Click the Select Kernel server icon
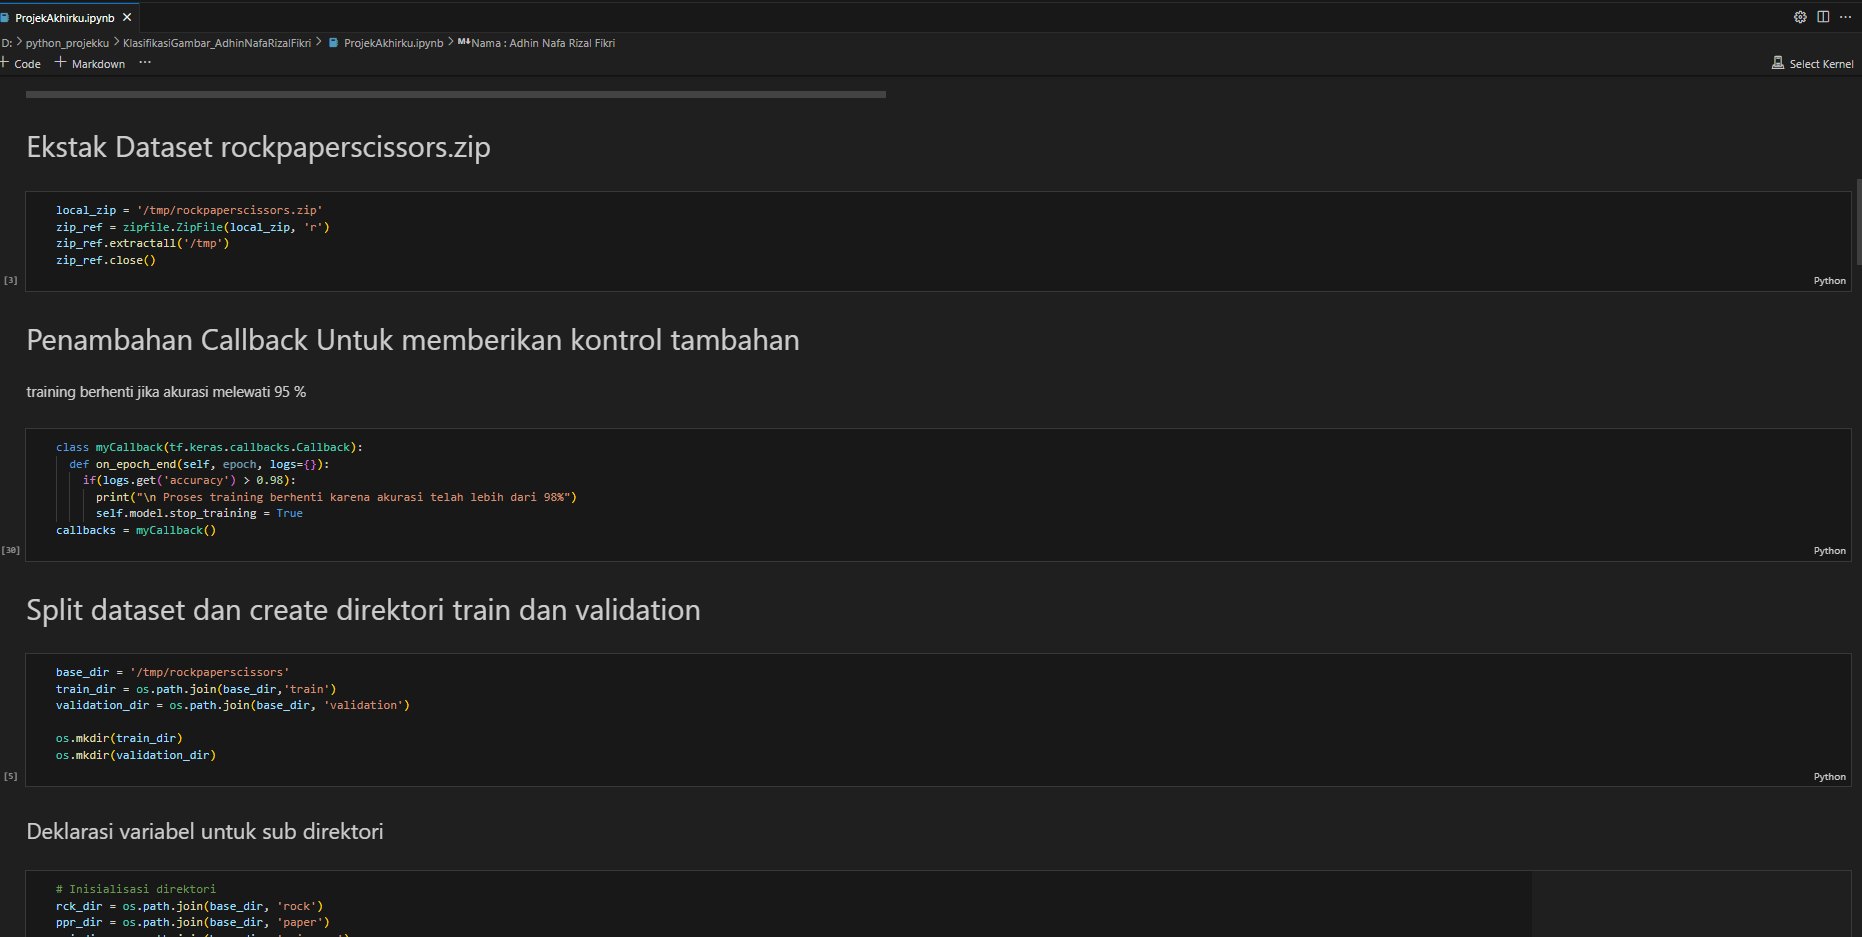Viewport: 1862px width, 937px height. [1778, 63]
